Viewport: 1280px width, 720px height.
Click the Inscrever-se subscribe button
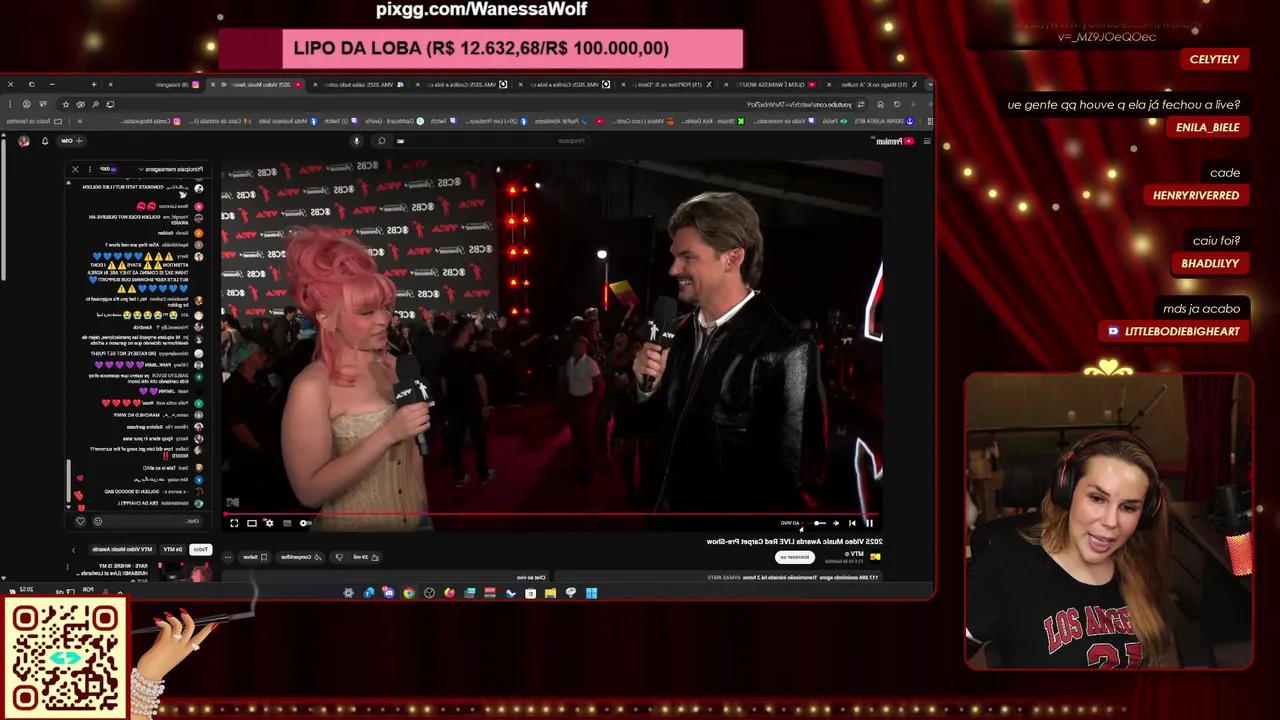click(x=795, y=557)
